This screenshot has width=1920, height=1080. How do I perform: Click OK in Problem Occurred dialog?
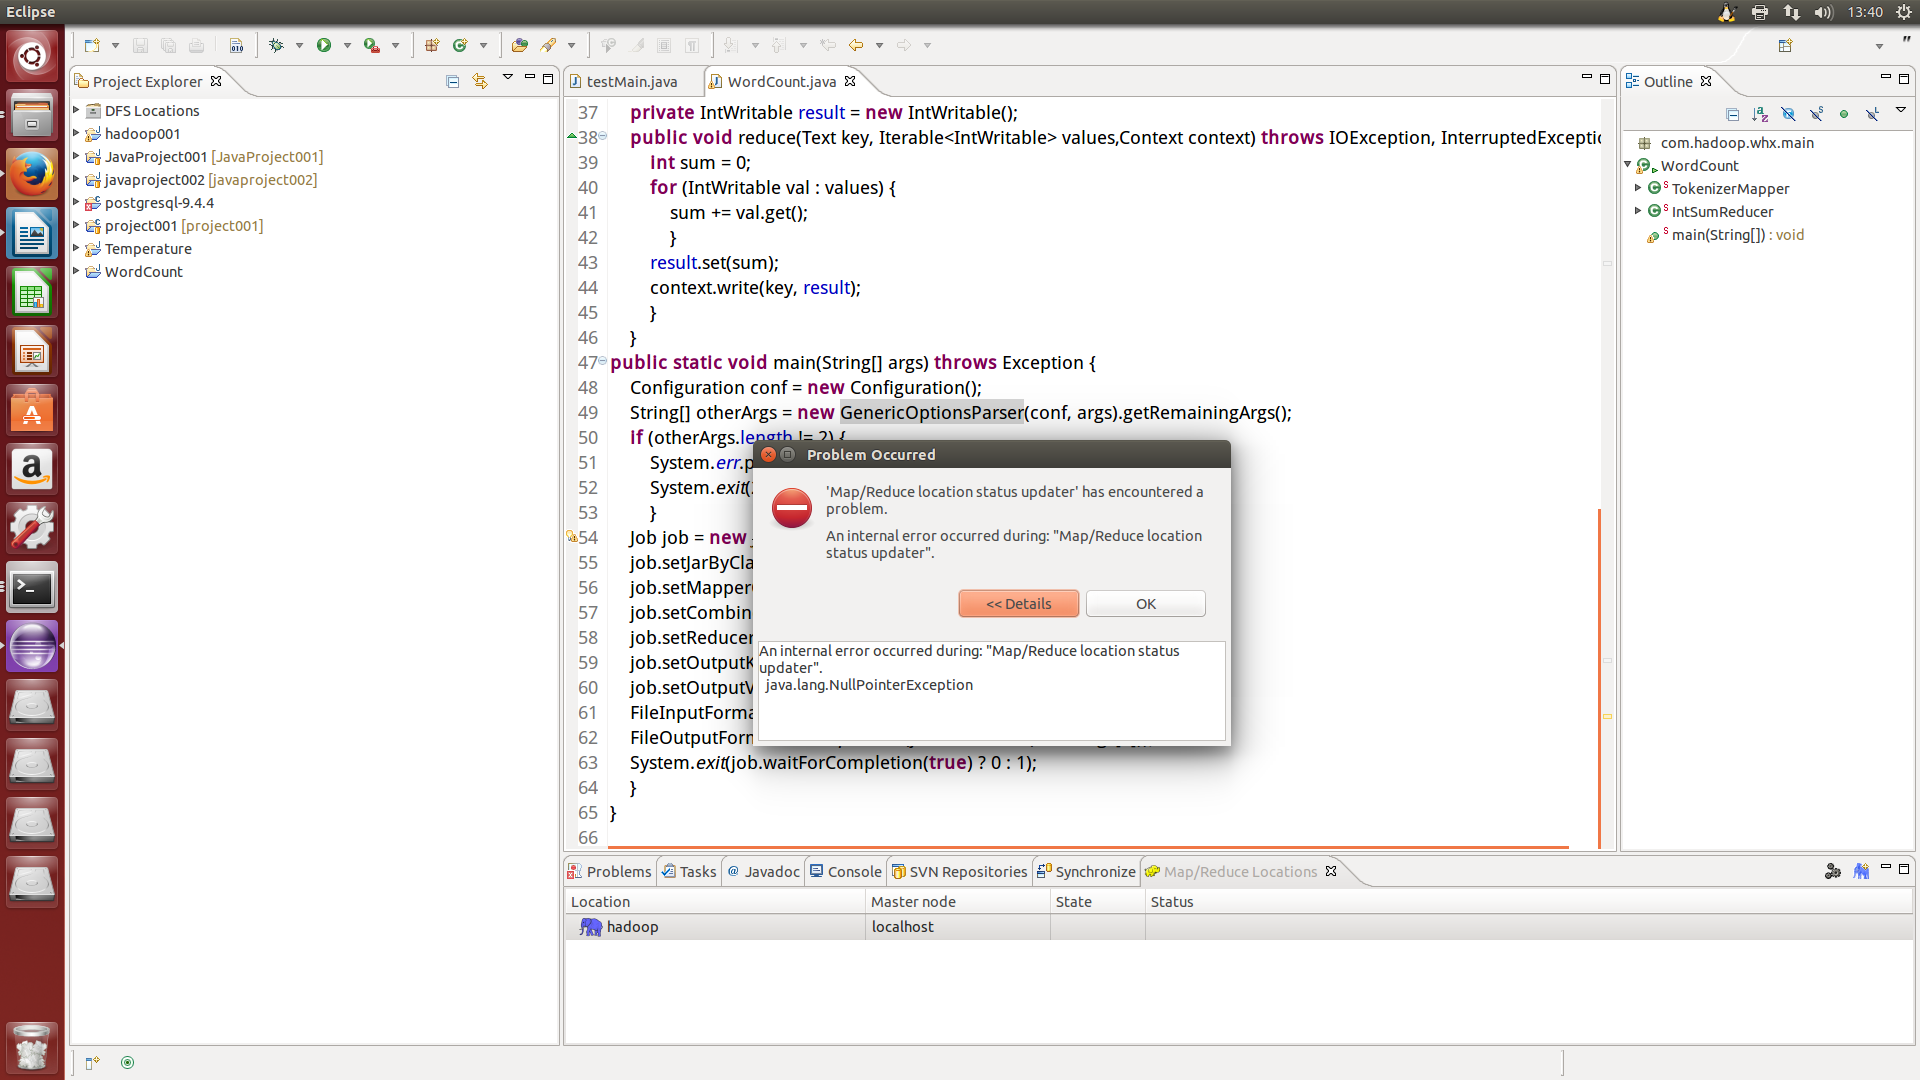[x=1145, y=604]
